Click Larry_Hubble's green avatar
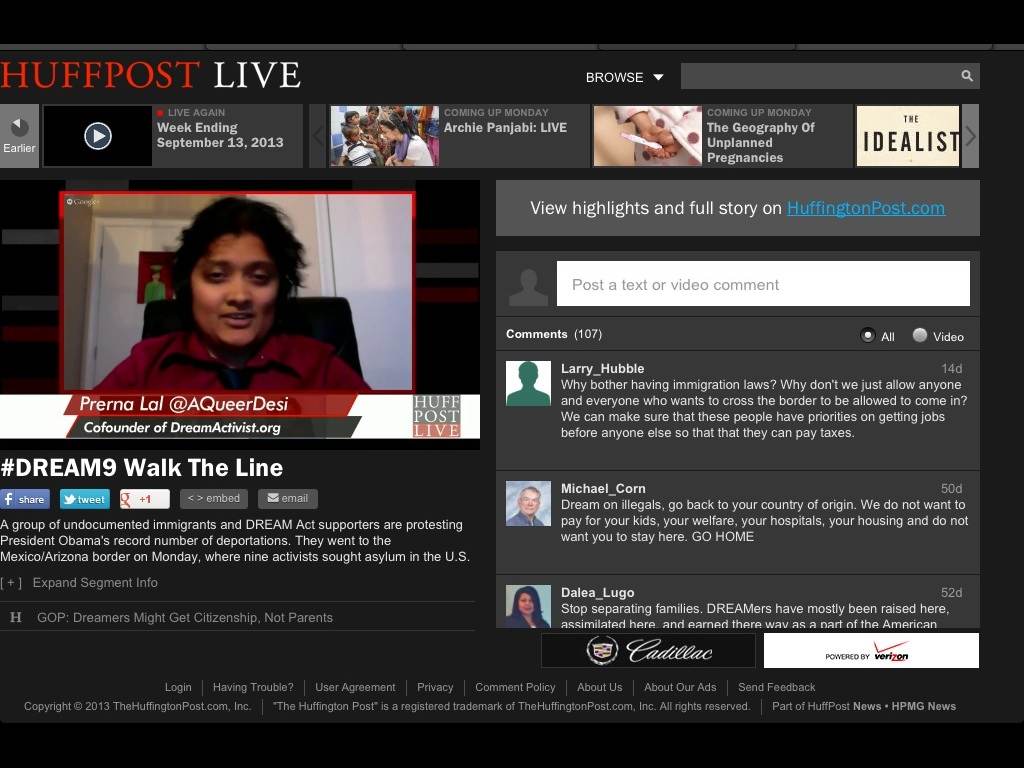This screenshot has height=768, width=1024. [528, 383]
